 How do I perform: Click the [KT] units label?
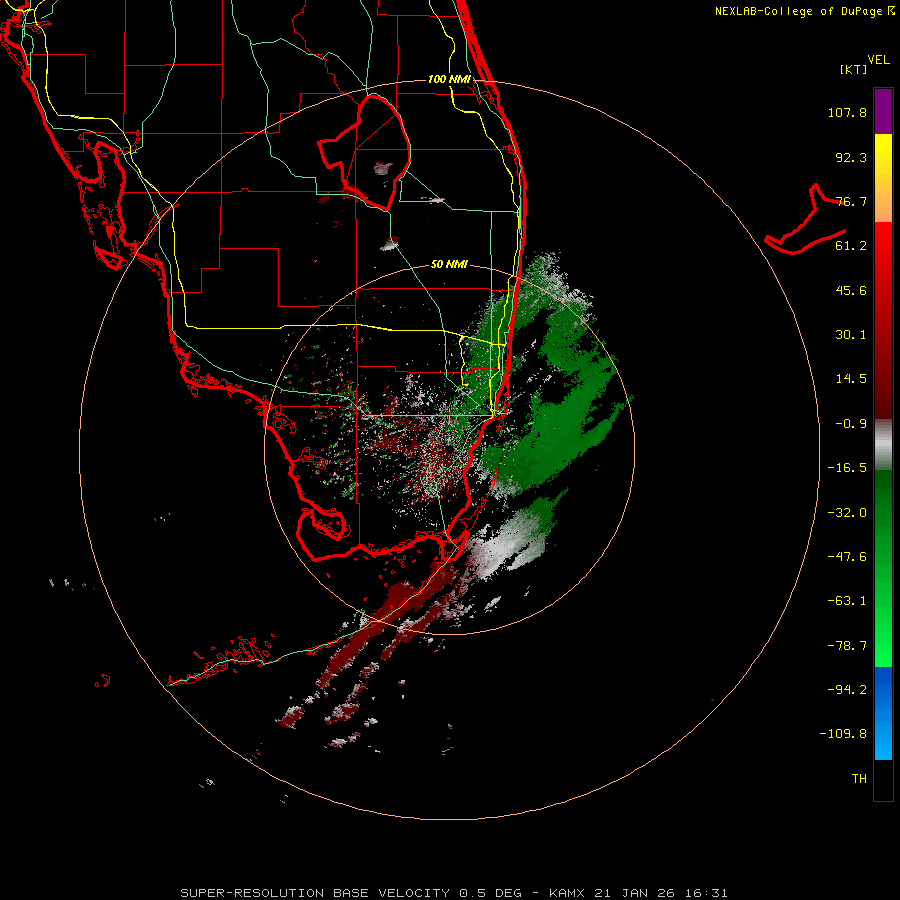coord(854,69)
